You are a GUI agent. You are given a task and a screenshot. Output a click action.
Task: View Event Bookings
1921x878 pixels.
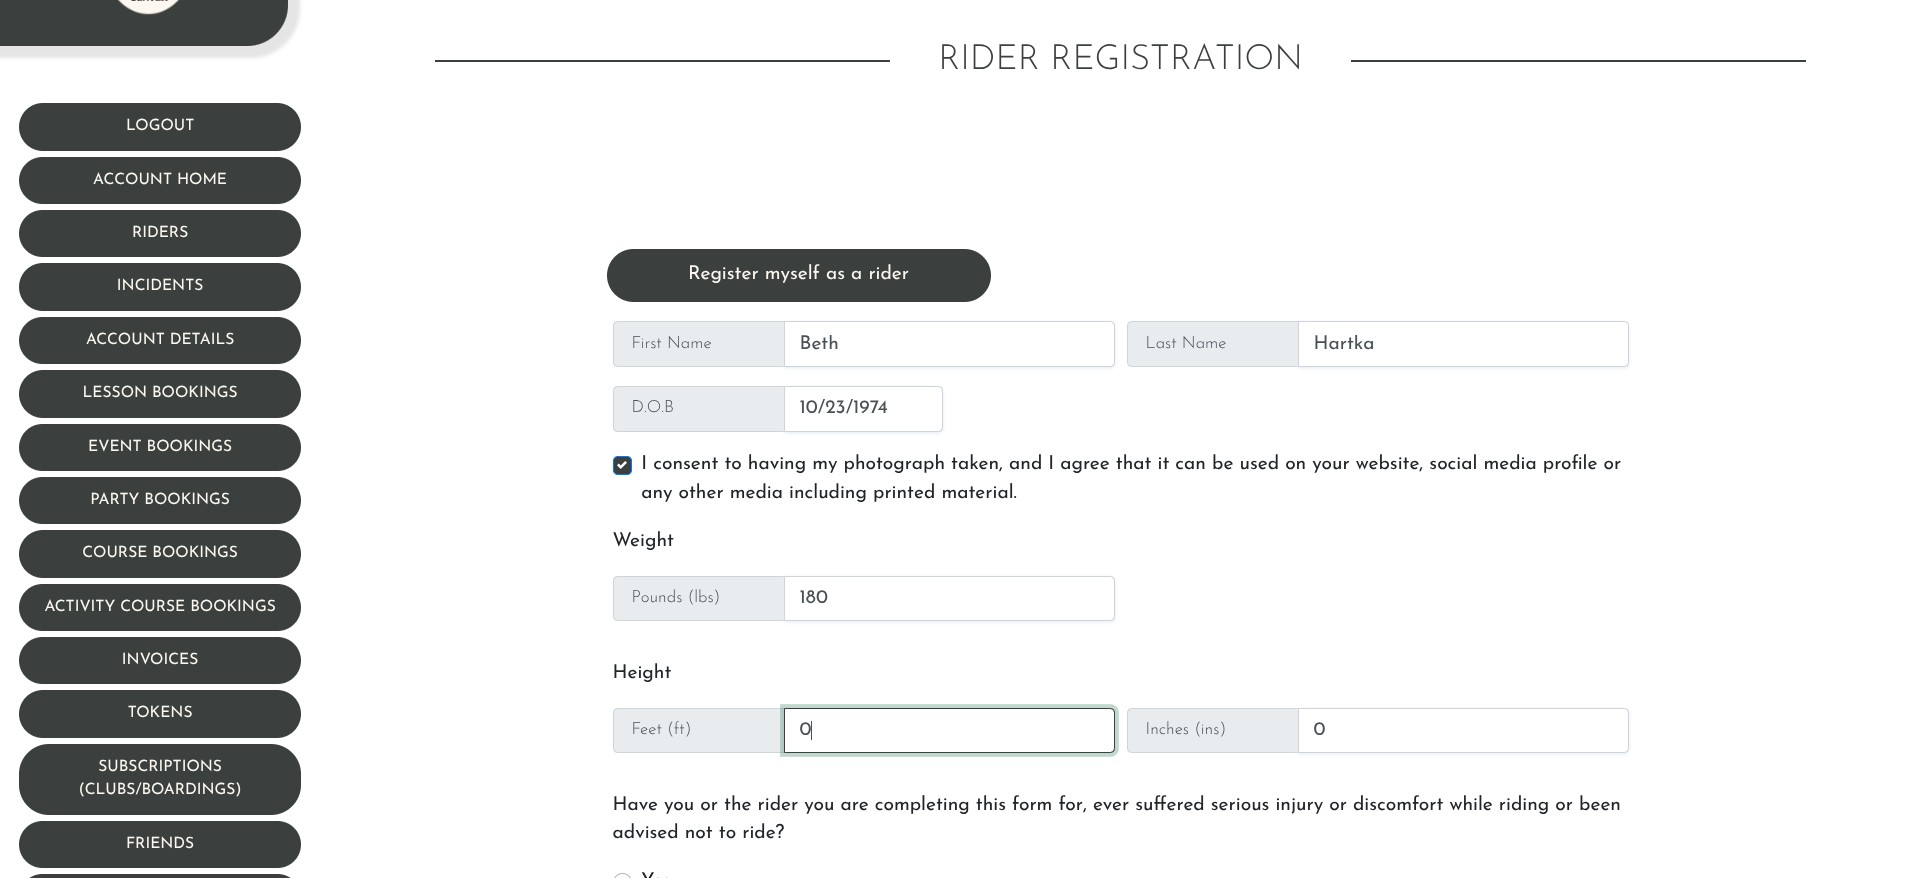(160, 447)
